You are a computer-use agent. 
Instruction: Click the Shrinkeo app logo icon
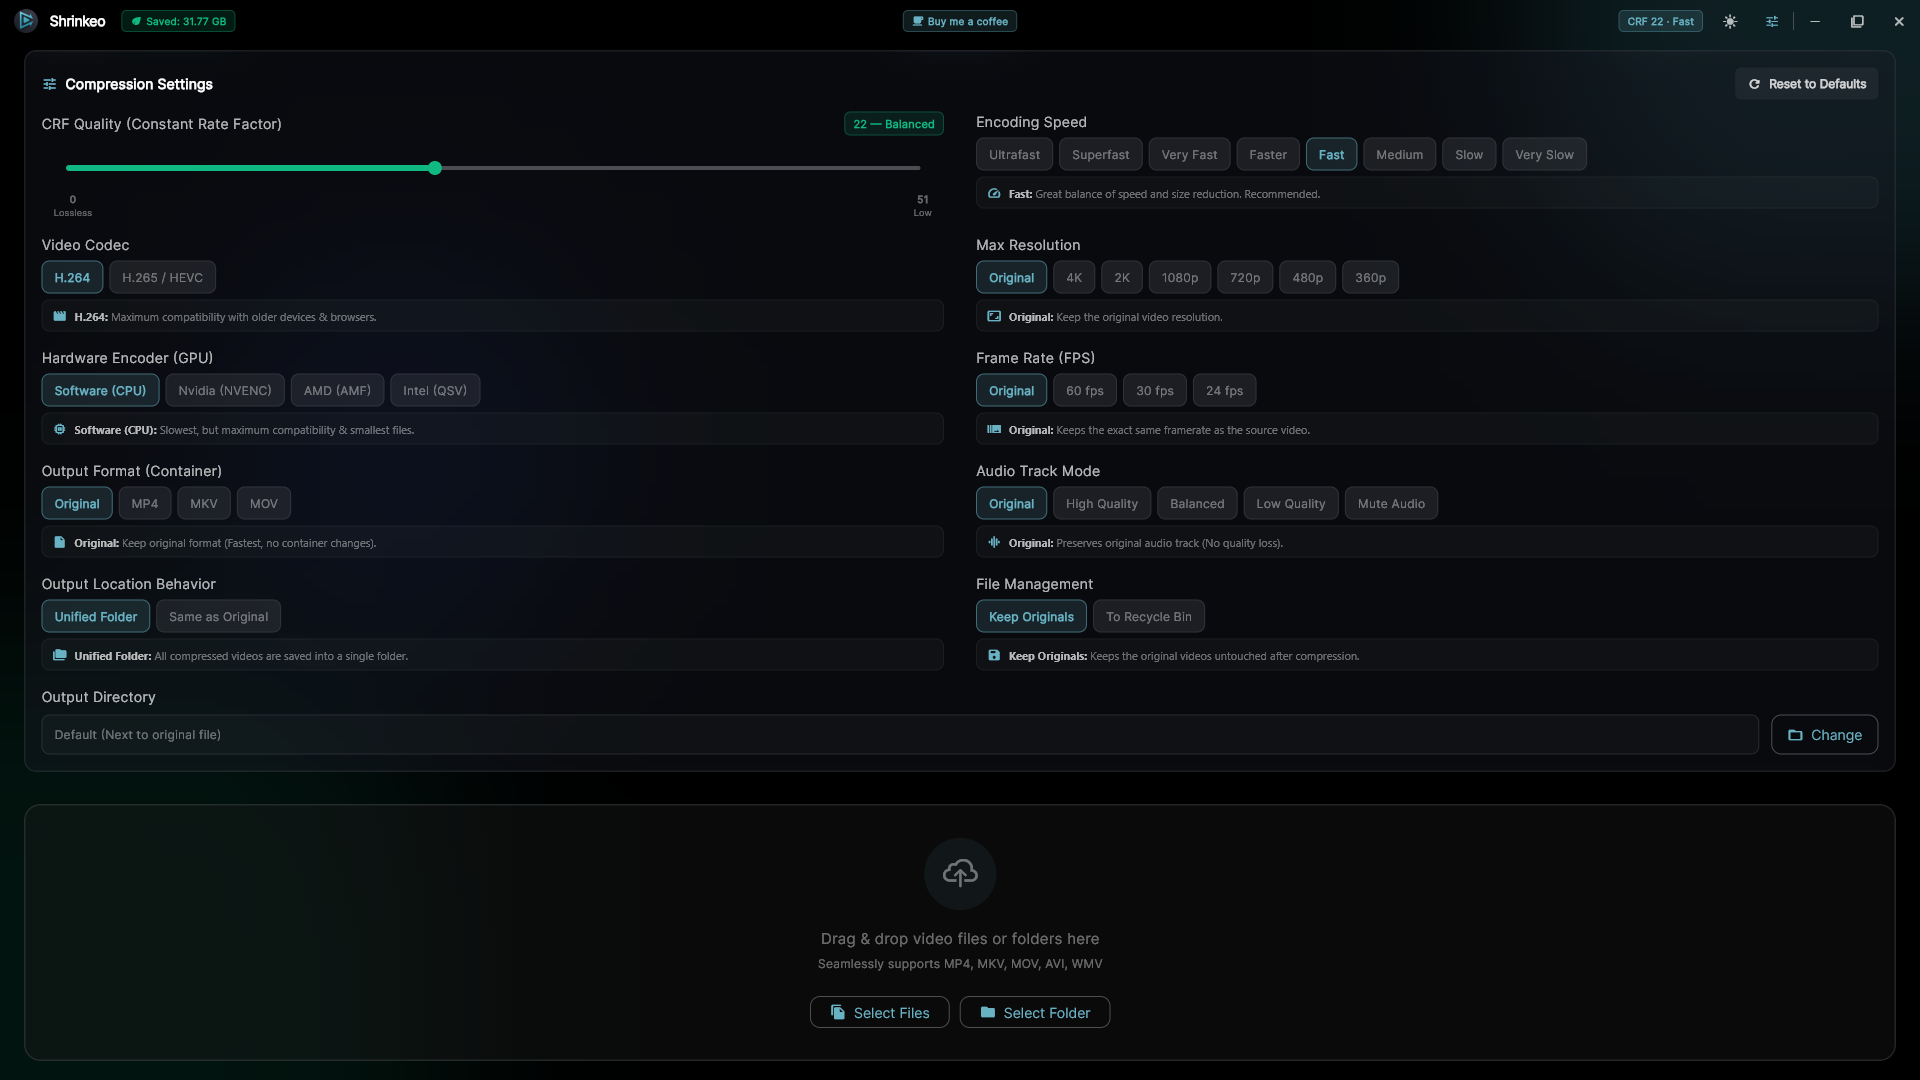pyautogui.click(x=27, y=20)
